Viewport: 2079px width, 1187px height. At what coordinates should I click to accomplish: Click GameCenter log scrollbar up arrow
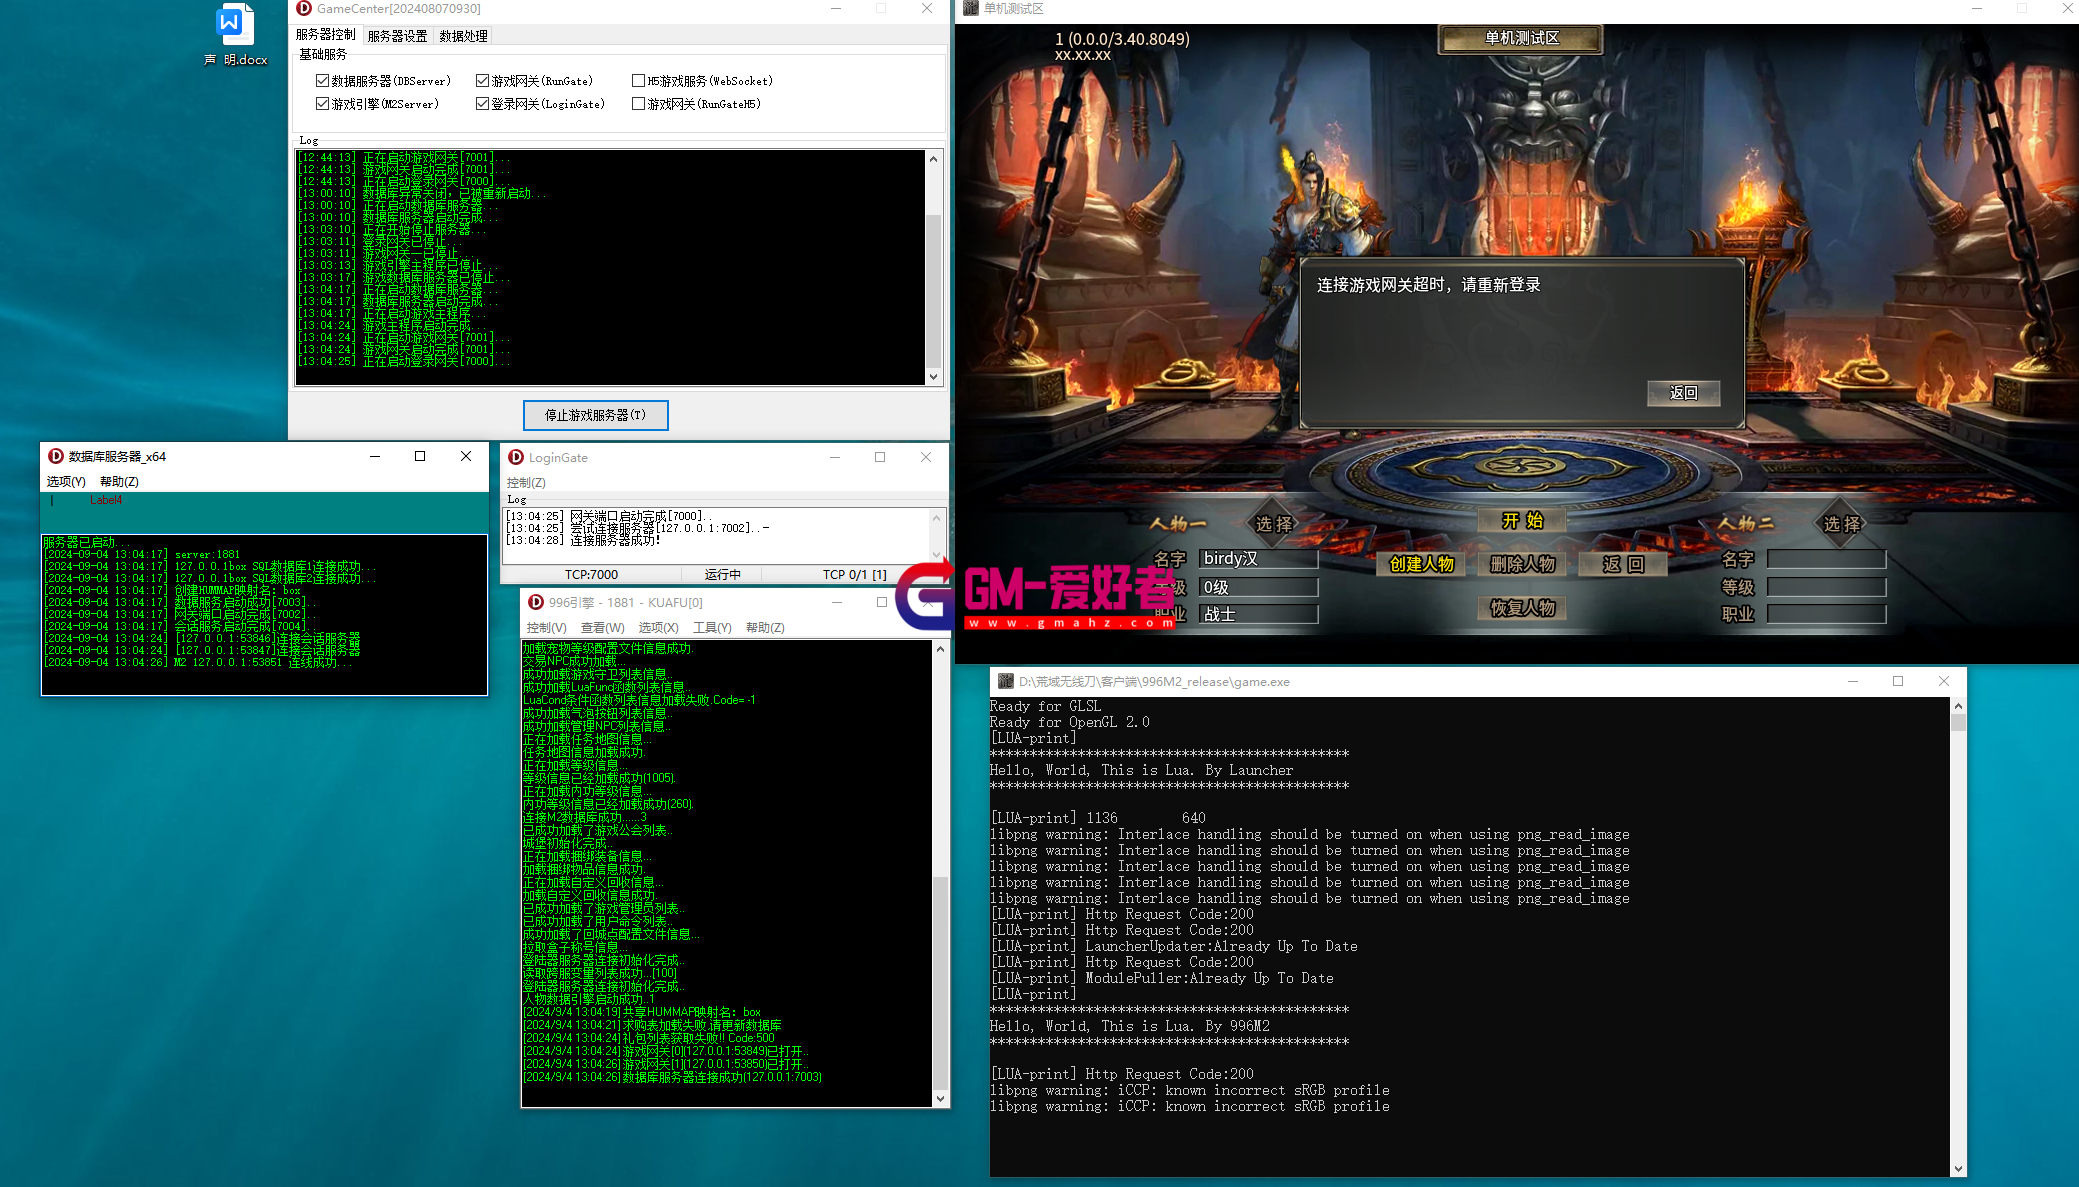point(934,159)
